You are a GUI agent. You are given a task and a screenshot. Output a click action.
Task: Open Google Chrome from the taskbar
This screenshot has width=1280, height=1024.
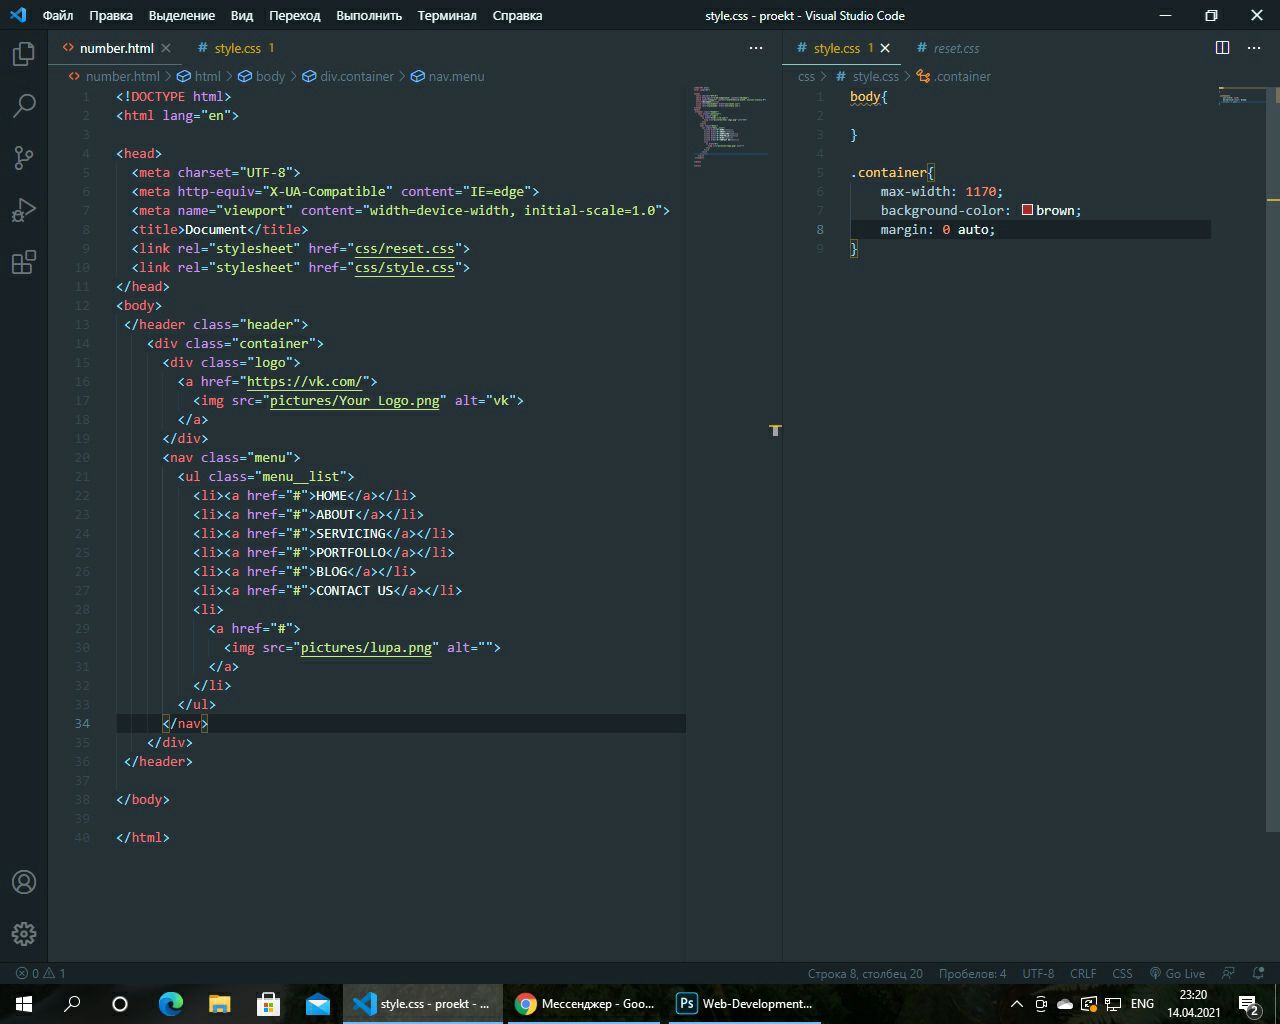click(585, 1003)
